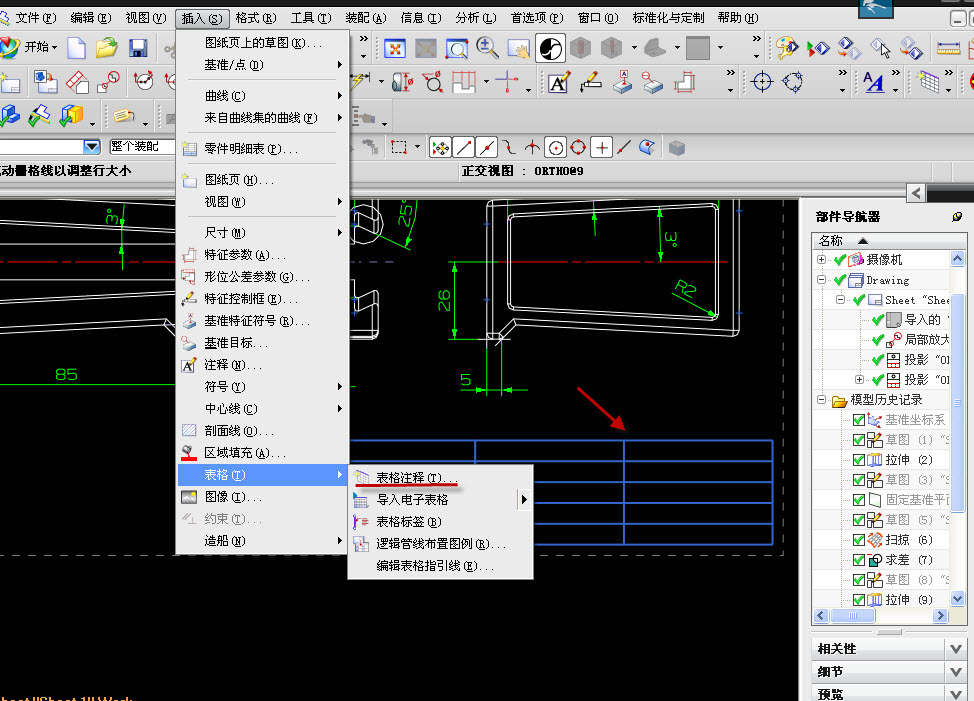Click the navigator horizontal scrollbar thumb

pos(852,615)
